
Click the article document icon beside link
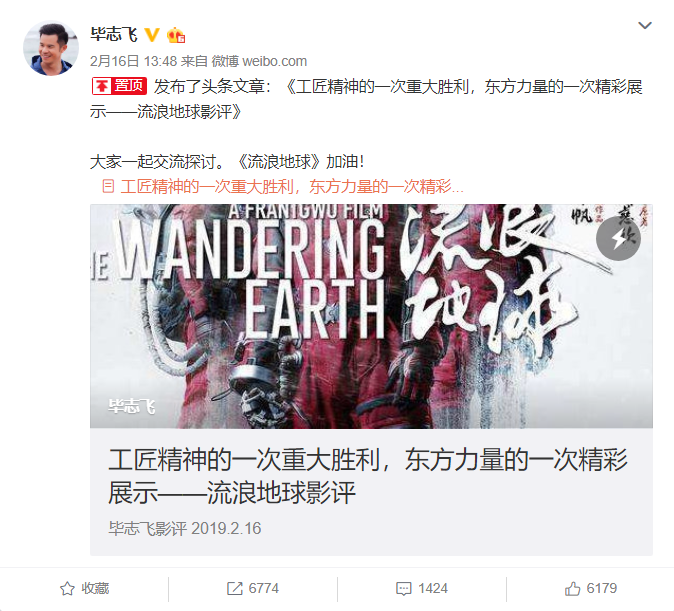tap(108, 187)
